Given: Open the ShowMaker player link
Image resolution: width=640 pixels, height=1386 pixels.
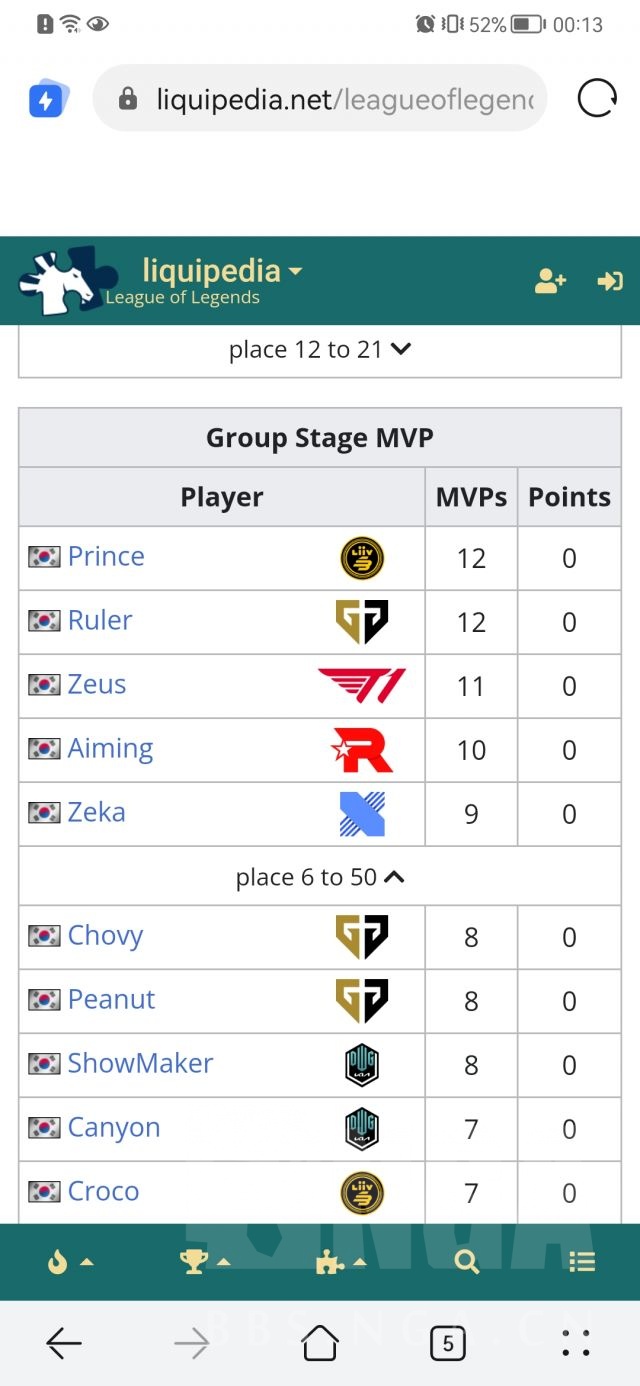Looking at the screenshot, I should click(140, 1064).
